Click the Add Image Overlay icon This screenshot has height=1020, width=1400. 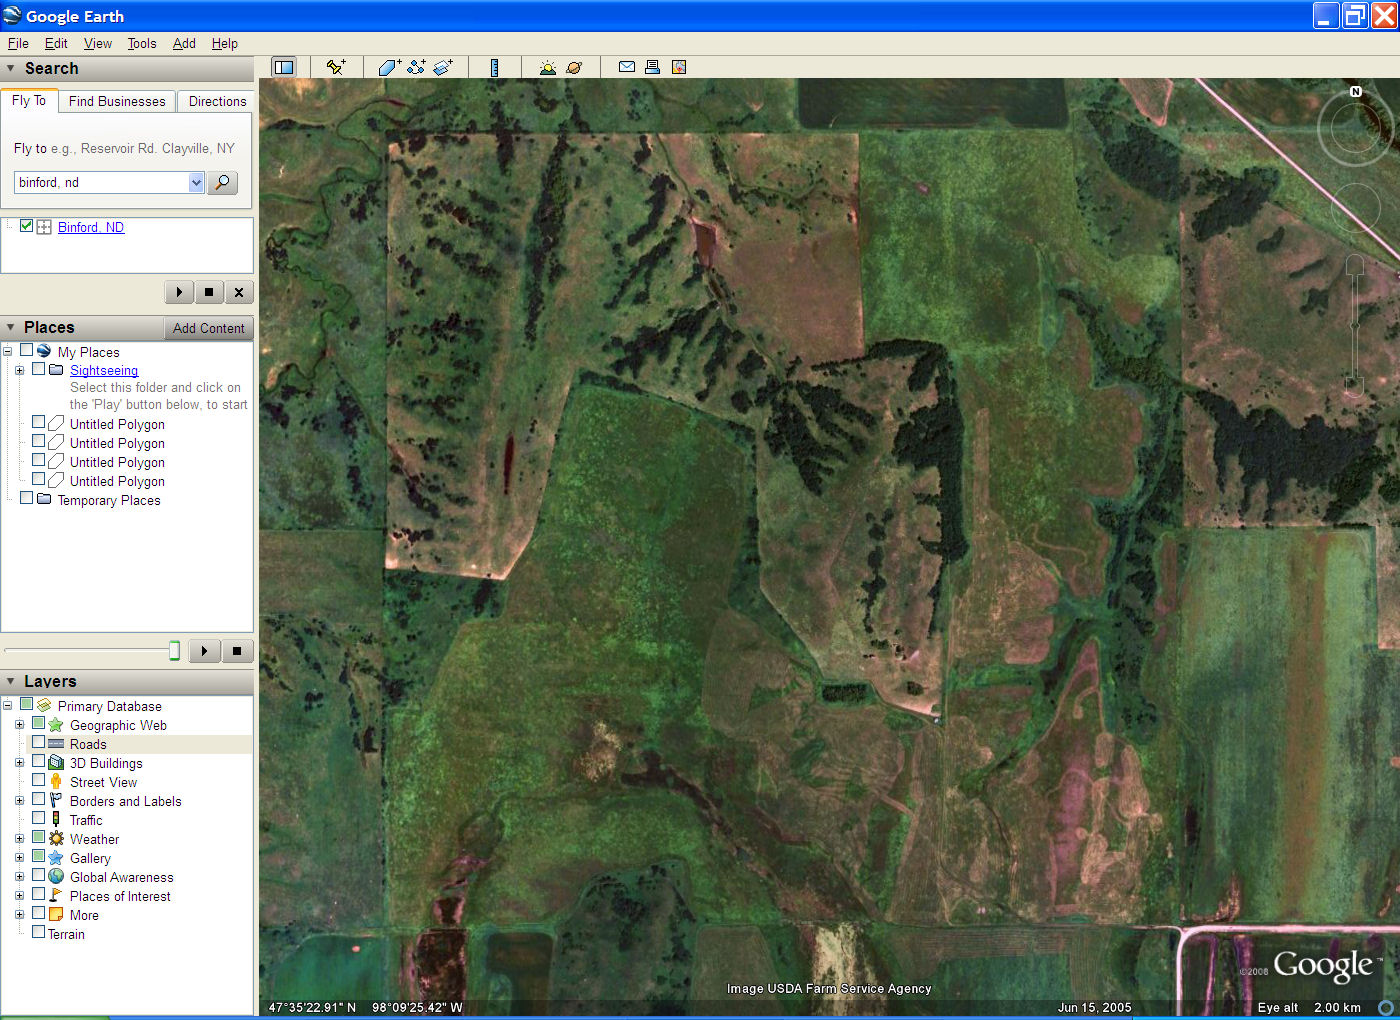(x=443, y=67)
